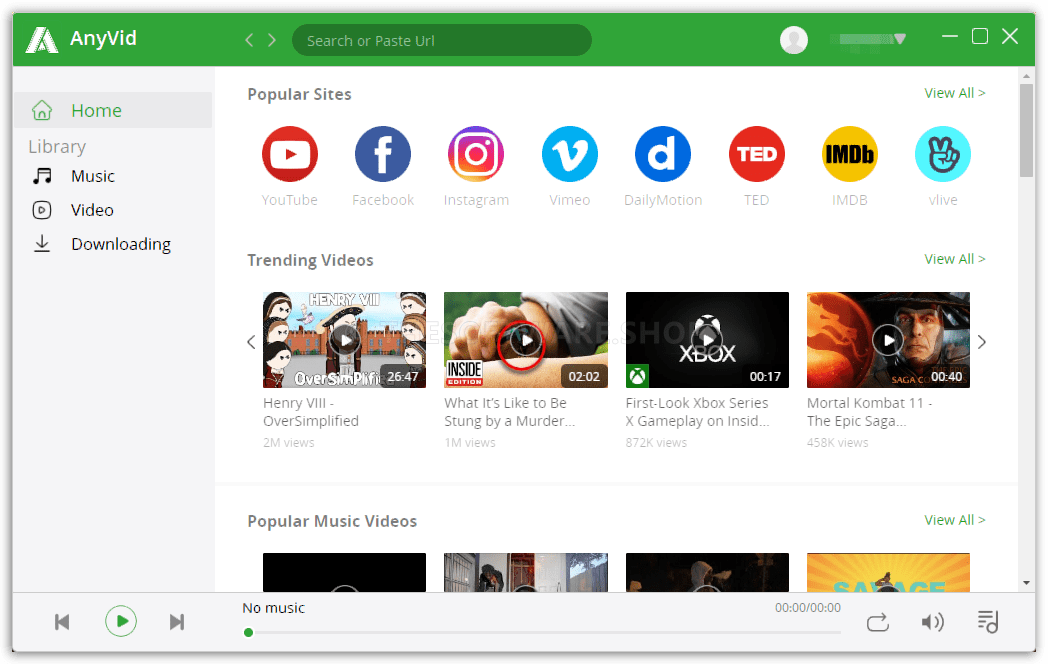Click the Home sidebar item
1048x664 pixels.
113,110
